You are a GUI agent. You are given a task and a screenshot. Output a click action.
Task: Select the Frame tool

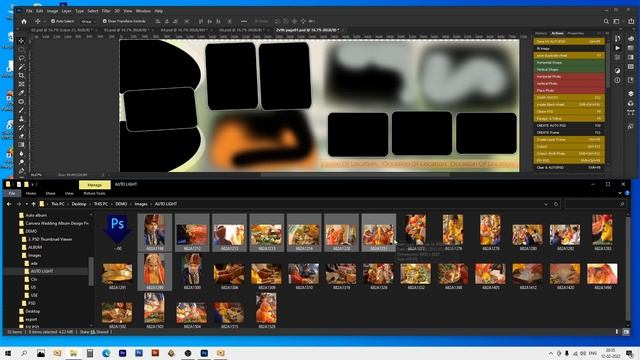pos(21,84)
